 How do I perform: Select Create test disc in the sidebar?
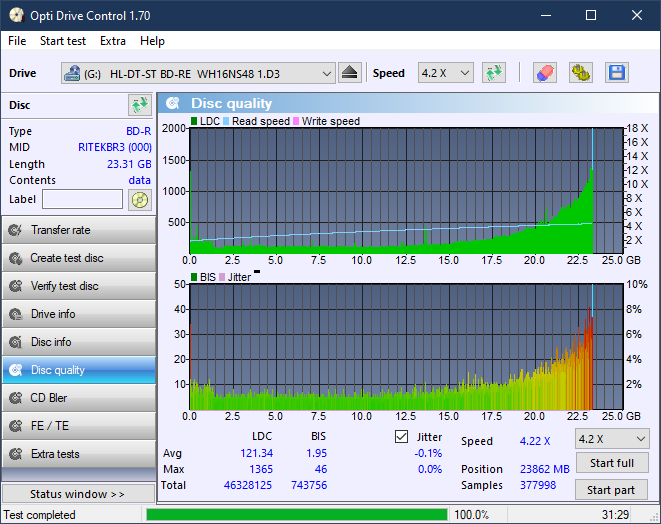point(79,258)
